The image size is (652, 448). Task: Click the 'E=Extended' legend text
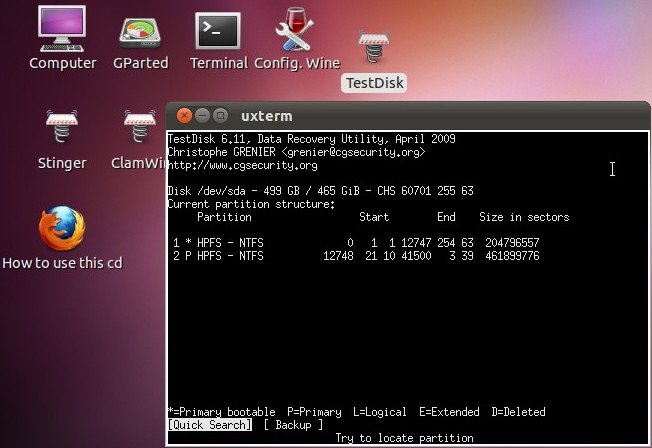(449, 412)
